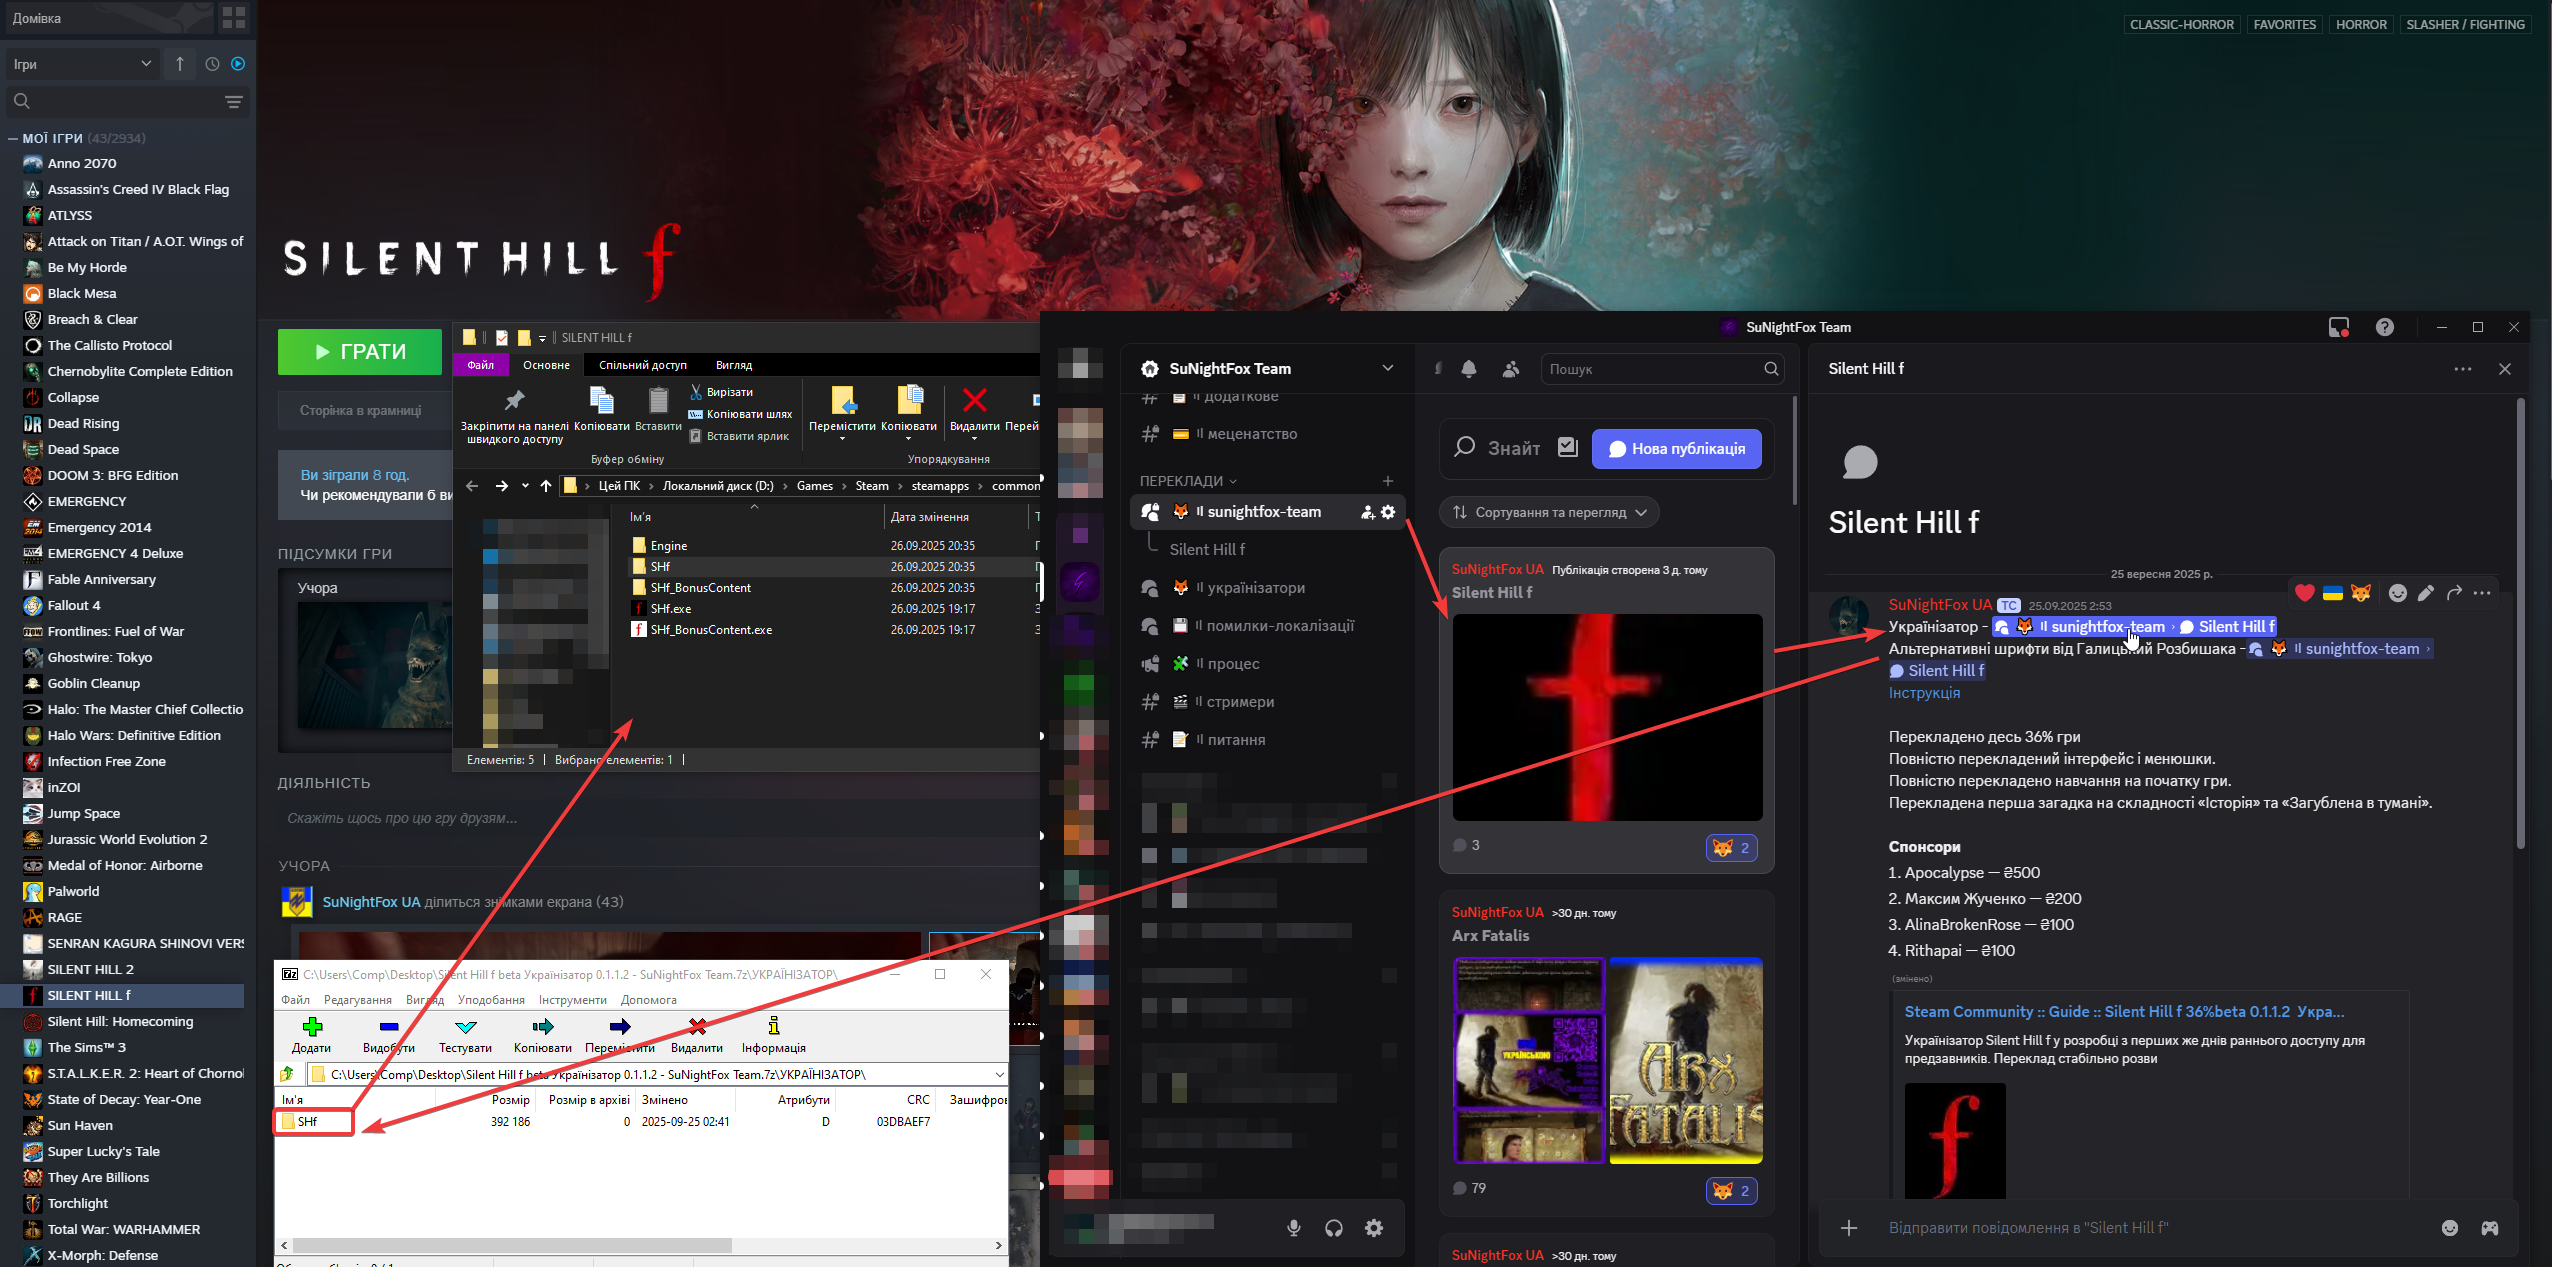Screen dimensions: 2552x1267
Task: Collapse the ПЕРЕКЛАДИ channel category
Action: click(1189, 481)
